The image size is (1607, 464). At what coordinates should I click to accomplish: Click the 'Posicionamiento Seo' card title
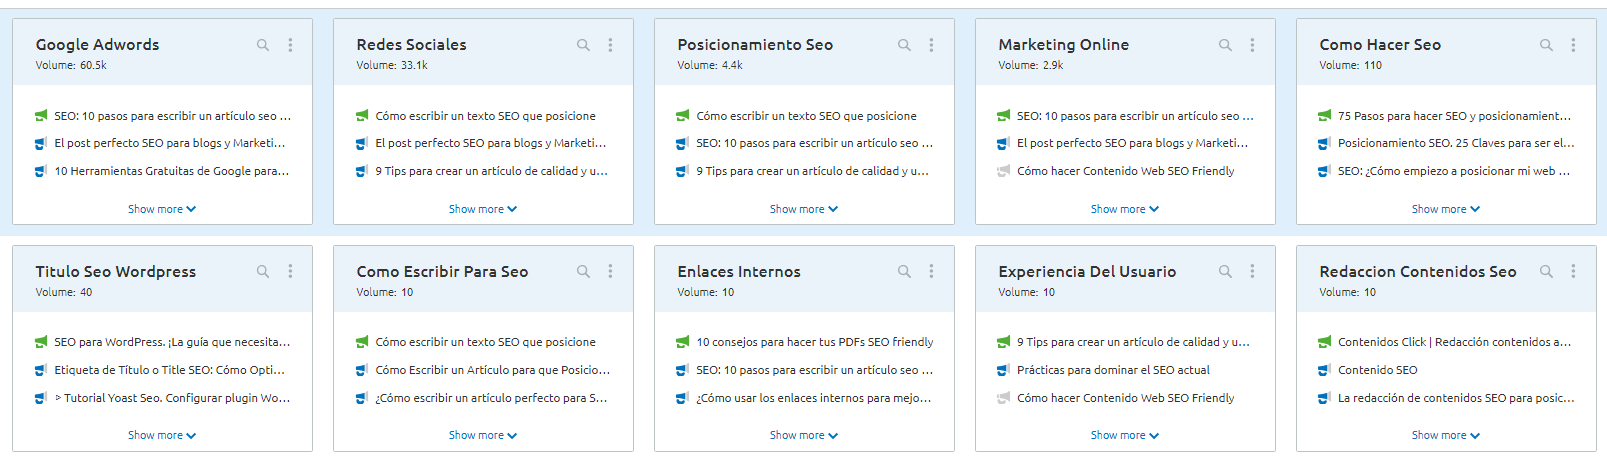coord(755,45)
